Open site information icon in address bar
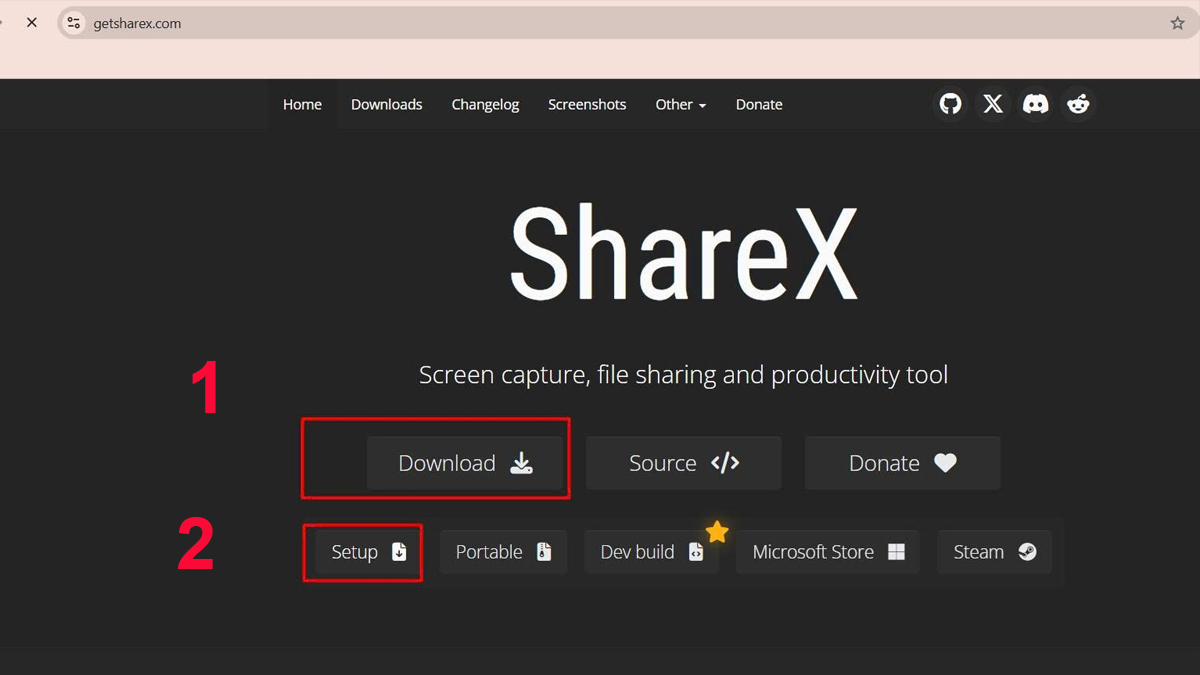The image size is (1200, 675). pos(73,23)
